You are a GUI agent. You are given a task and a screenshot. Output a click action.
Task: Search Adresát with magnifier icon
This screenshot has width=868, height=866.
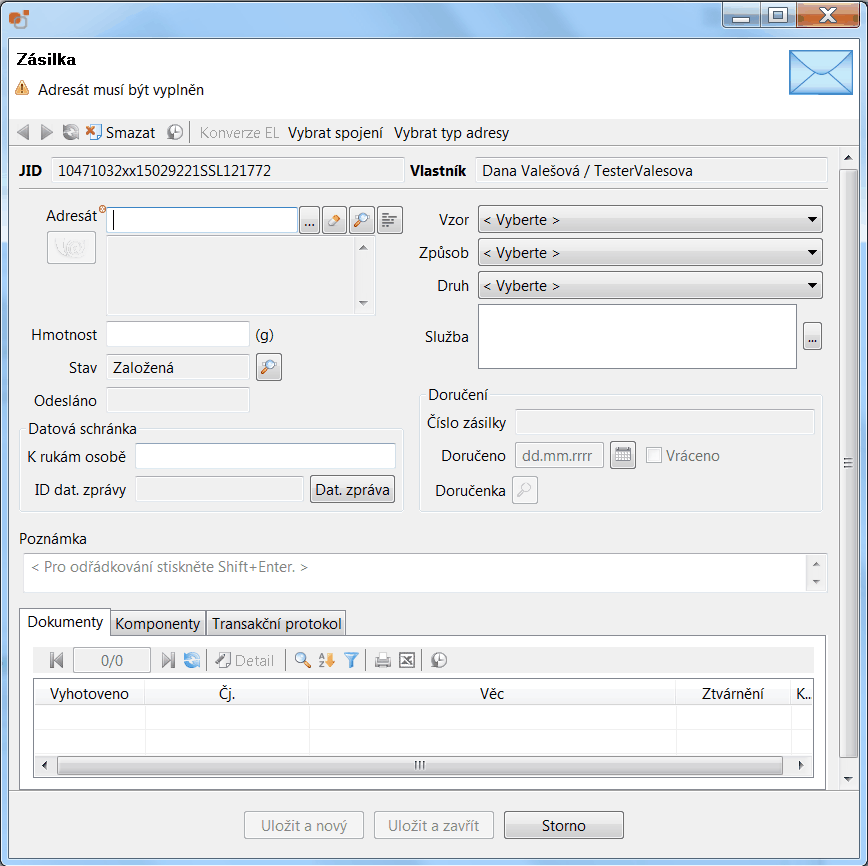(361, 220)
